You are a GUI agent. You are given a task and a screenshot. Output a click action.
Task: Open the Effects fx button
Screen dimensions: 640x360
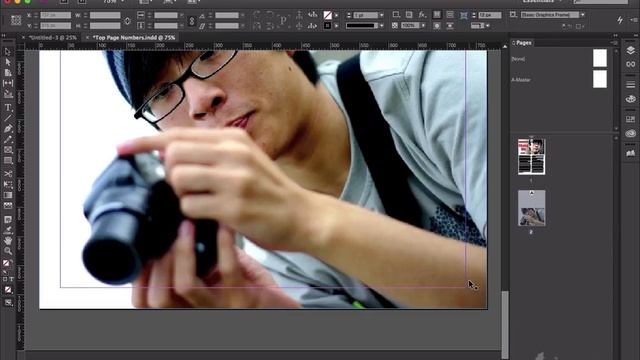422,15
